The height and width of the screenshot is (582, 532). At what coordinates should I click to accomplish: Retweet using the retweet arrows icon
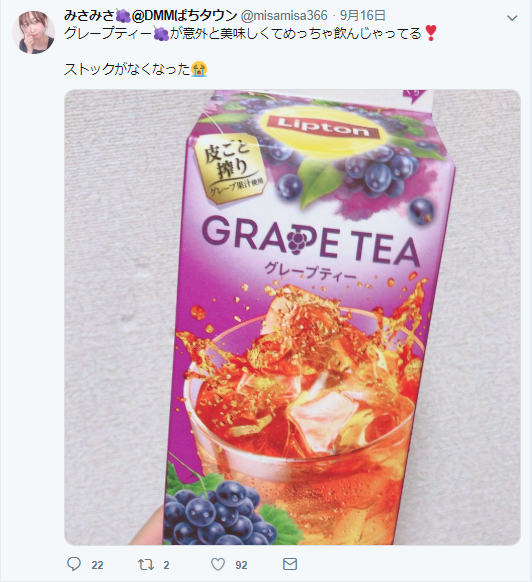point(145,565)
